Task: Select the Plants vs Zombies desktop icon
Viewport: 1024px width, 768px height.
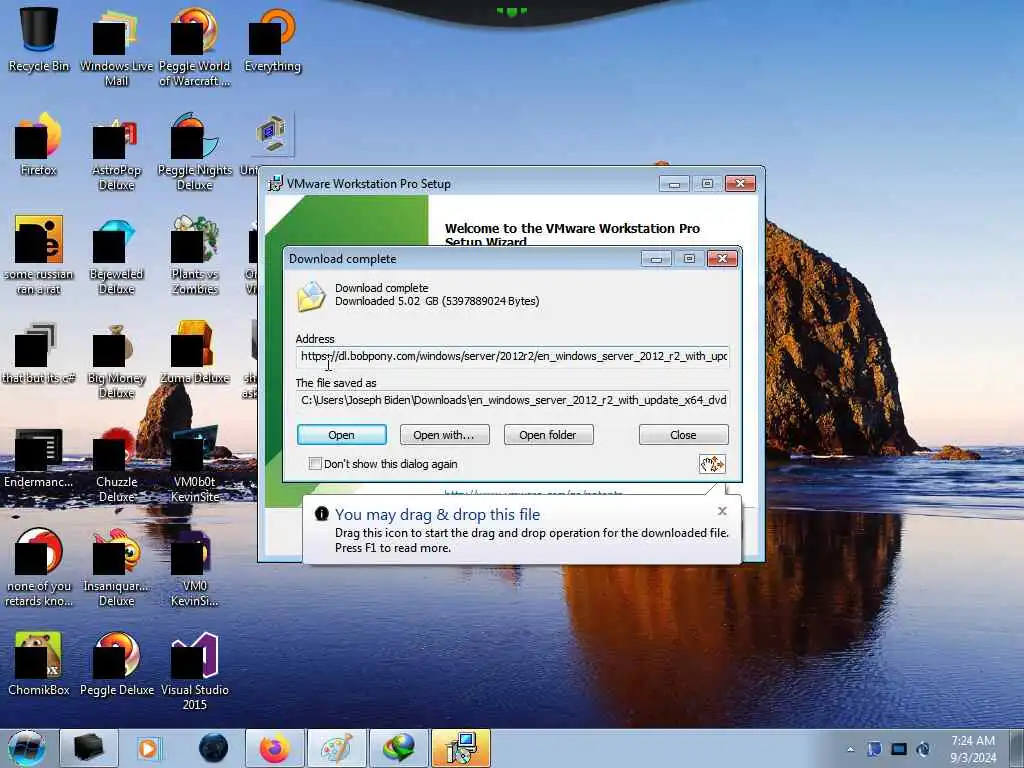Action: coord(195,256)
